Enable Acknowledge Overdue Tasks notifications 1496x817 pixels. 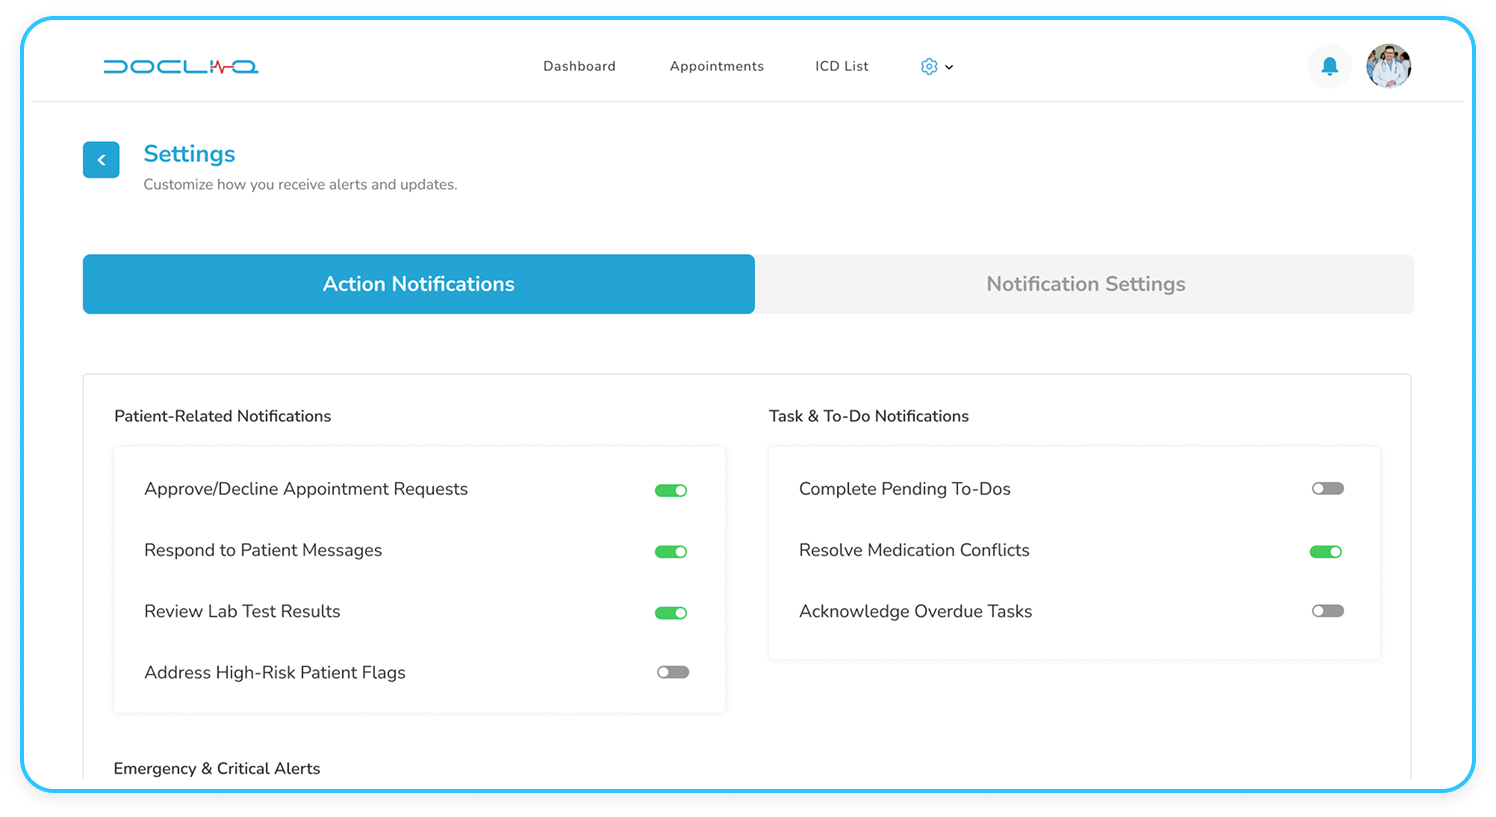tap(1327, 610)
